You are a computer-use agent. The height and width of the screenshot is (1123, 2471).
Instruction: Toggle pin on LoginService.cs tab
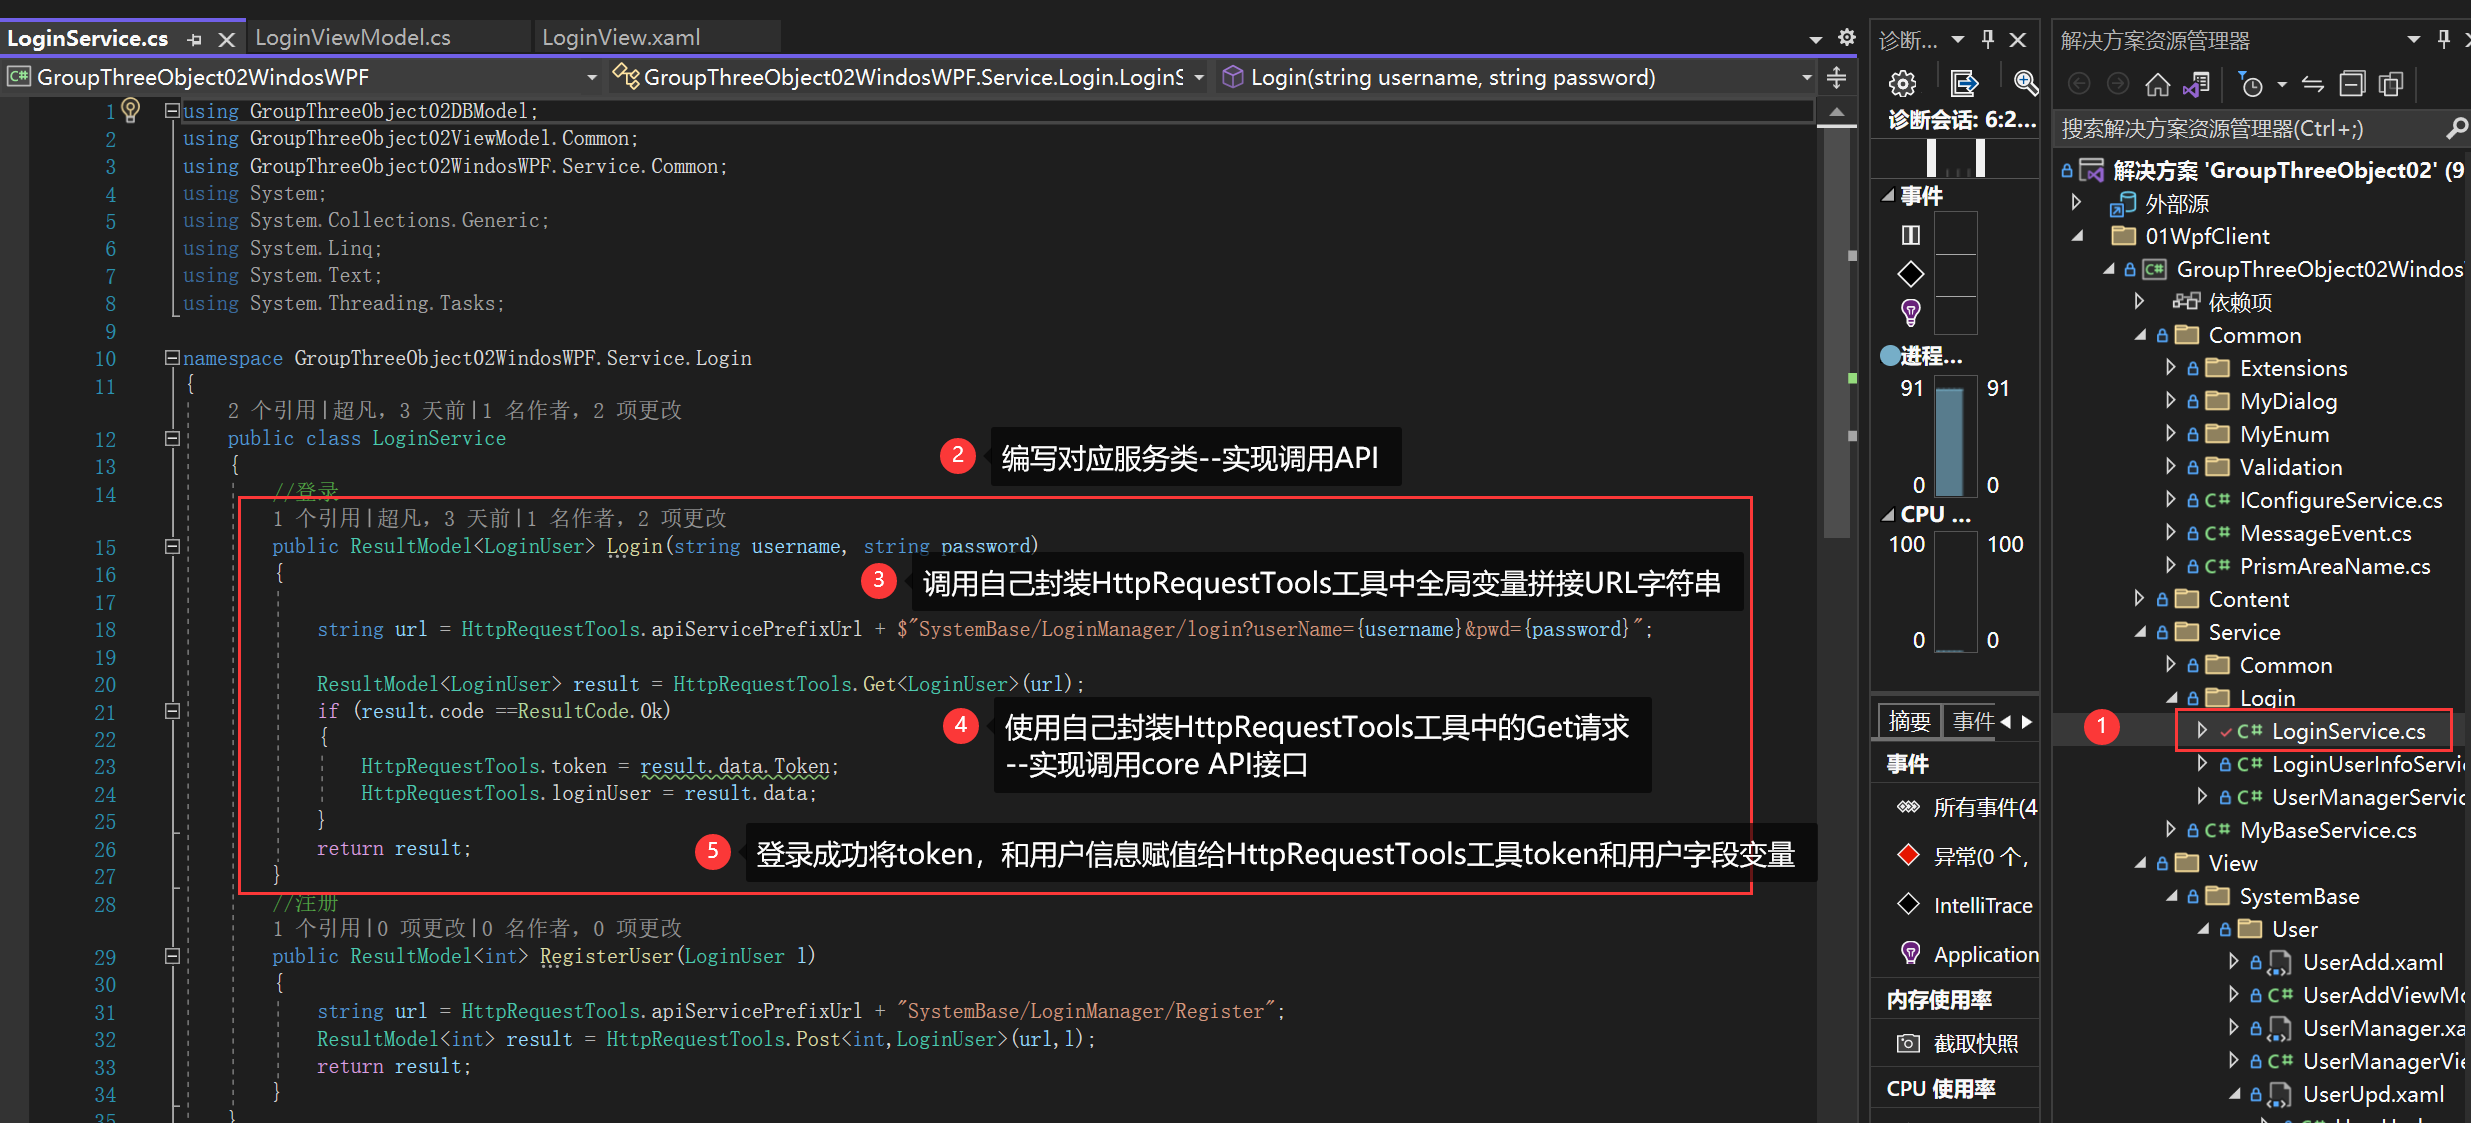(x=195, y=40)
